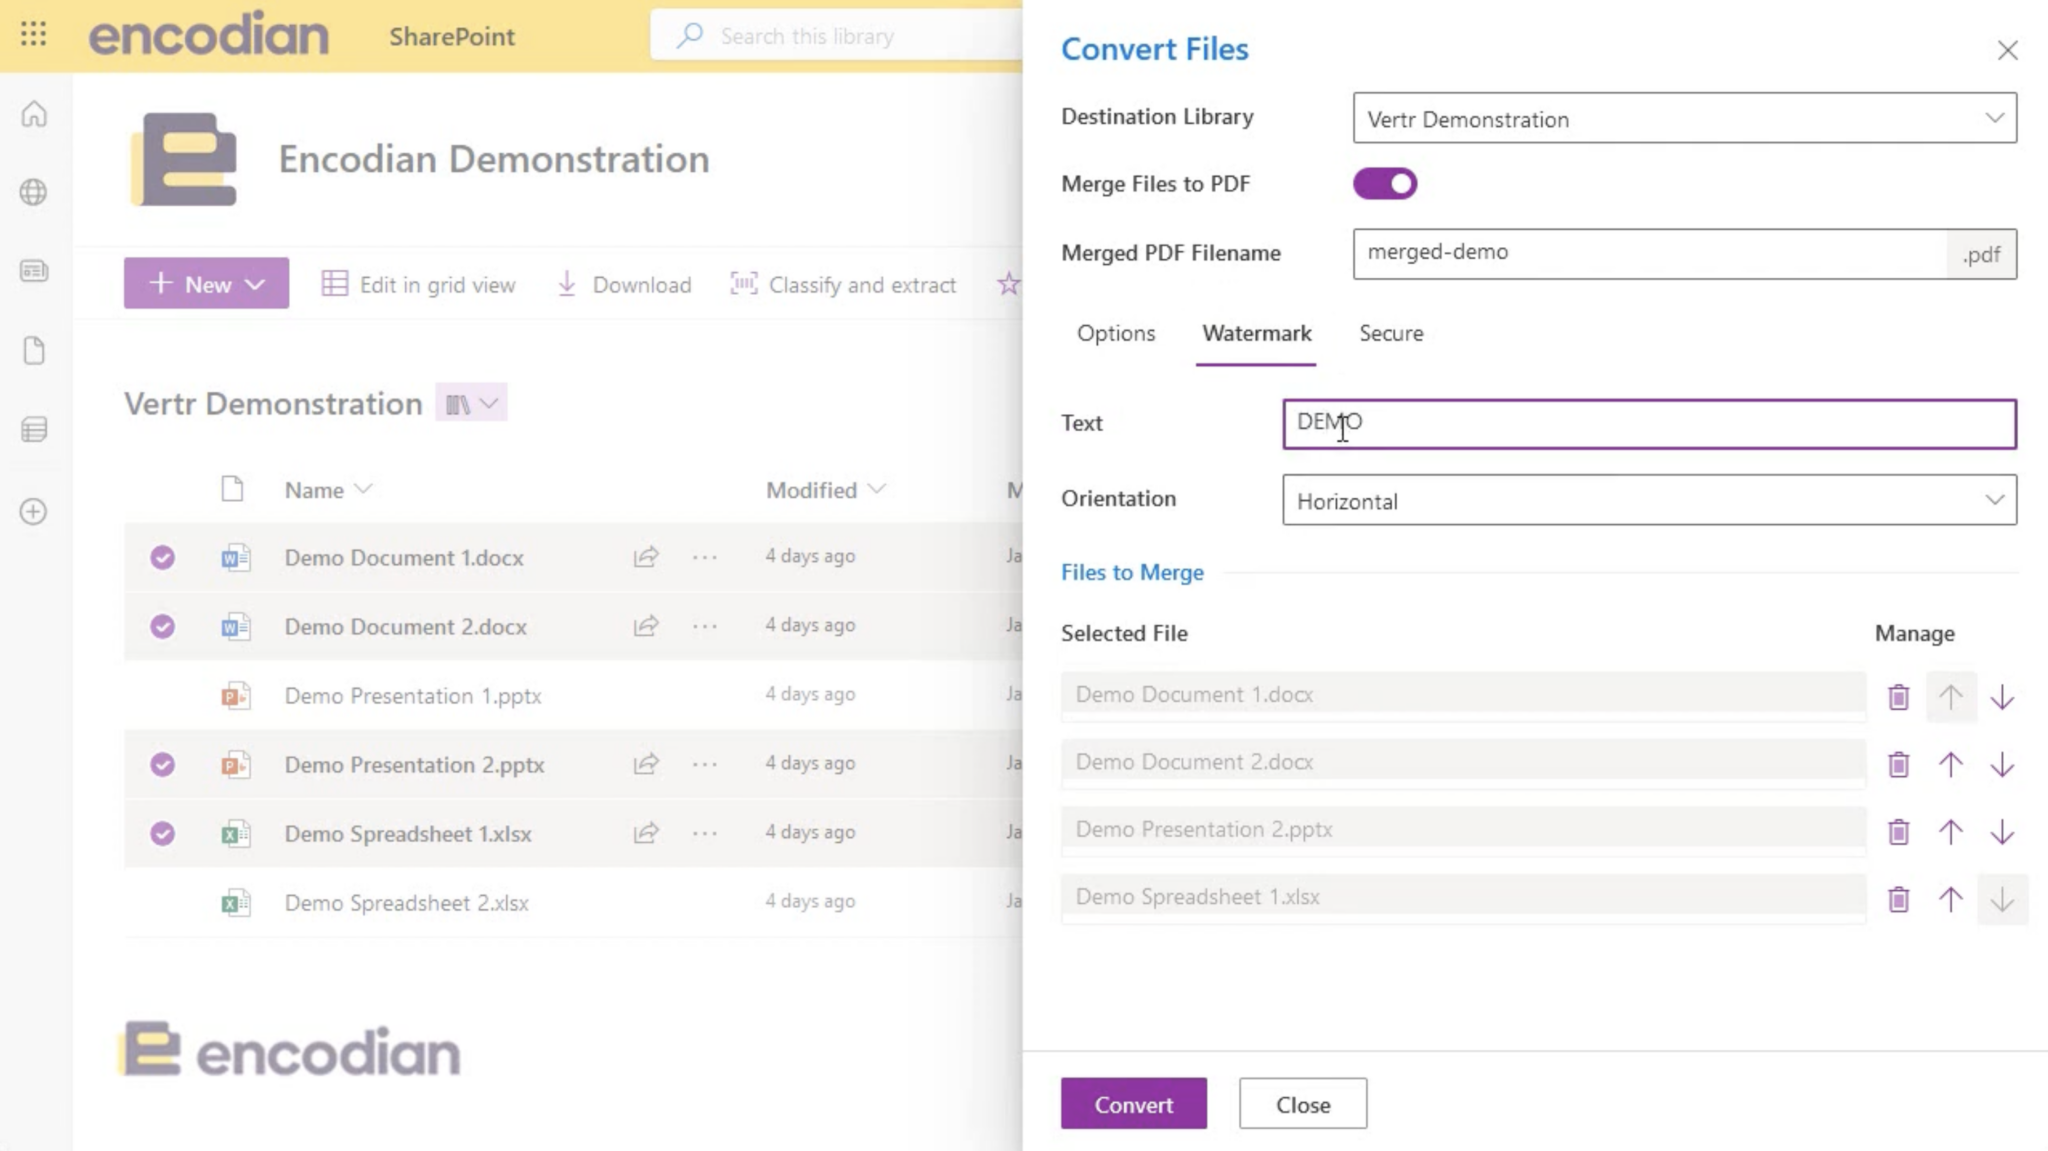
Task: Move Demo Spreadsheet 1.xlsx up in merge order
Action: 1950,900
